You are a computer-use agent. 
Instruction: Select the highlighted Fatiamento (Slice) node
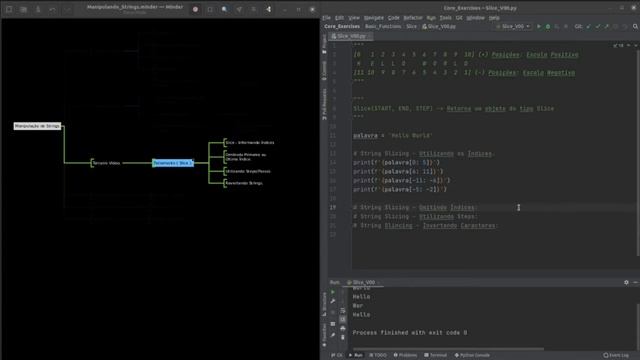[x=173, y=163]
